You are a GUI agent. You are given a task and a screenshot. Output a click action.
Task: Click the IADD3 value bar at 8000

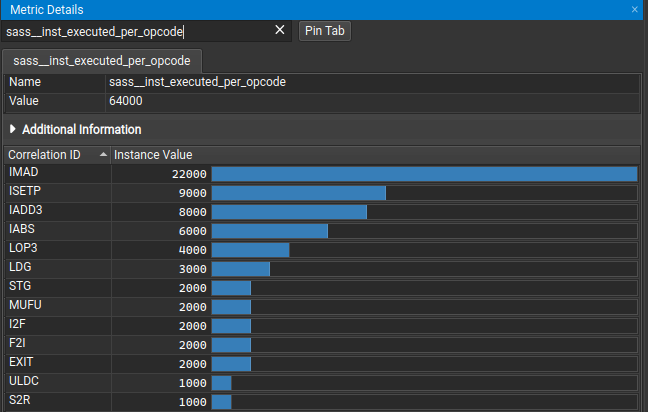click(x=289, y=212)
